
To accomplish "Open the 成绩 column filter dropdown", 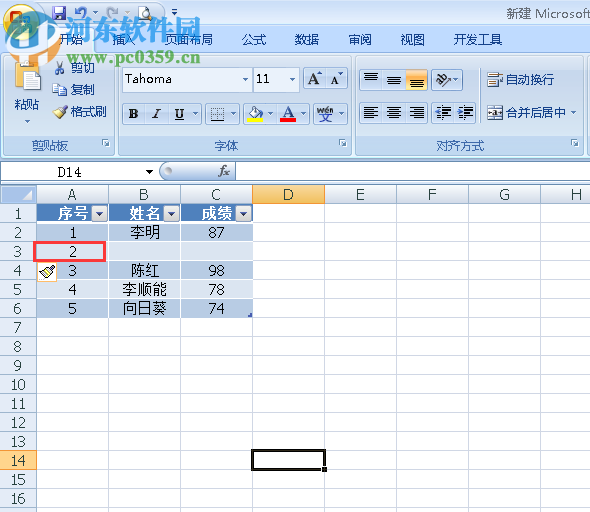I will coord(243,214).
